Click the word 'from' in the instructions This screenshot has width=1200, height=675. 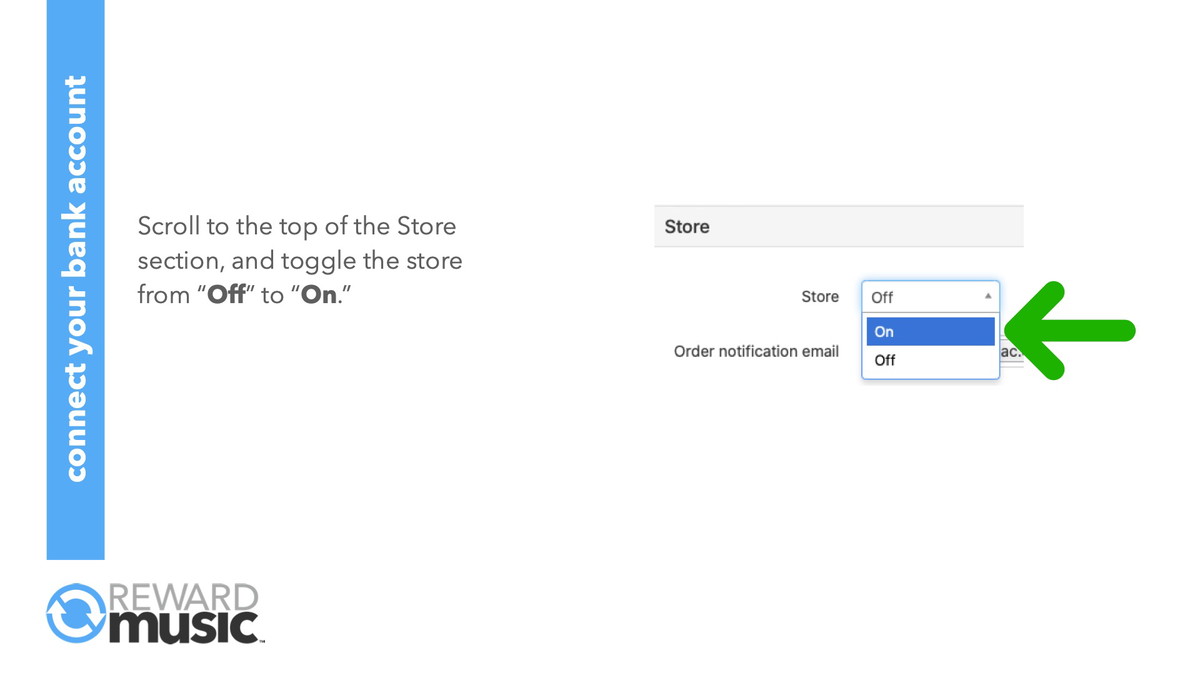tap(164, 296)
